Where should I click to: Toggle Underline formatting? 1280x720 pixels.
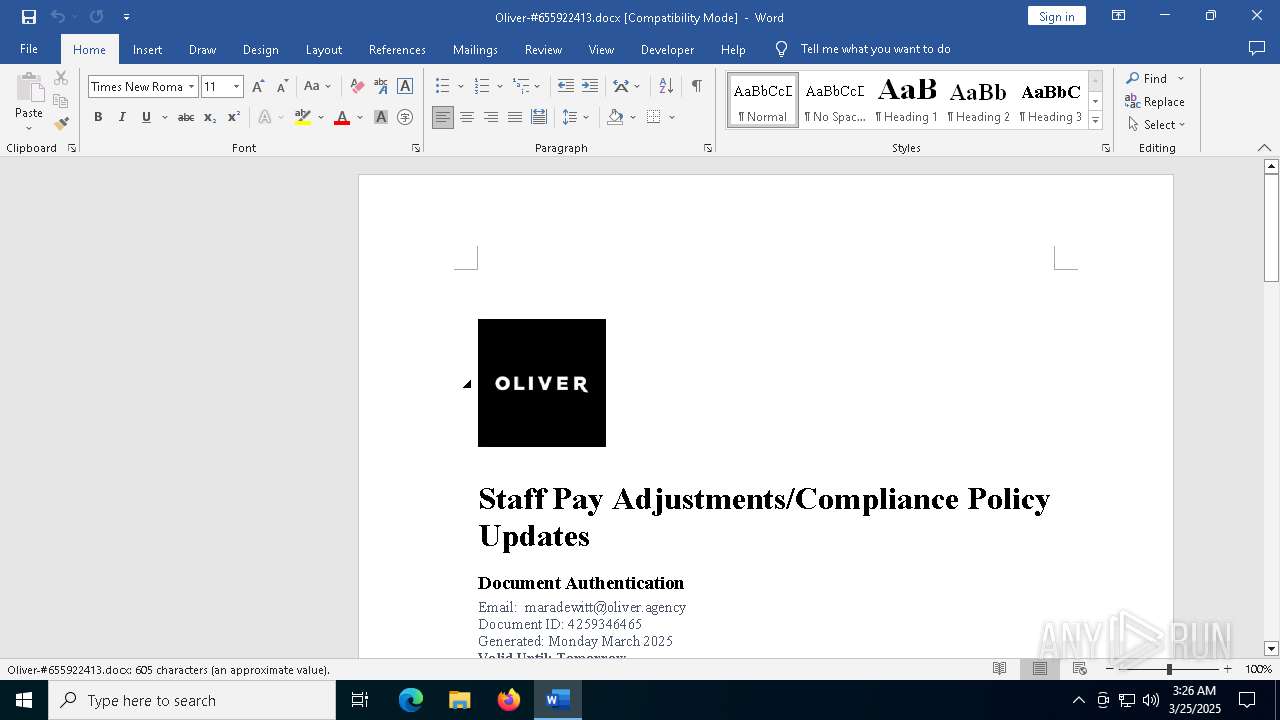point(146,117)
